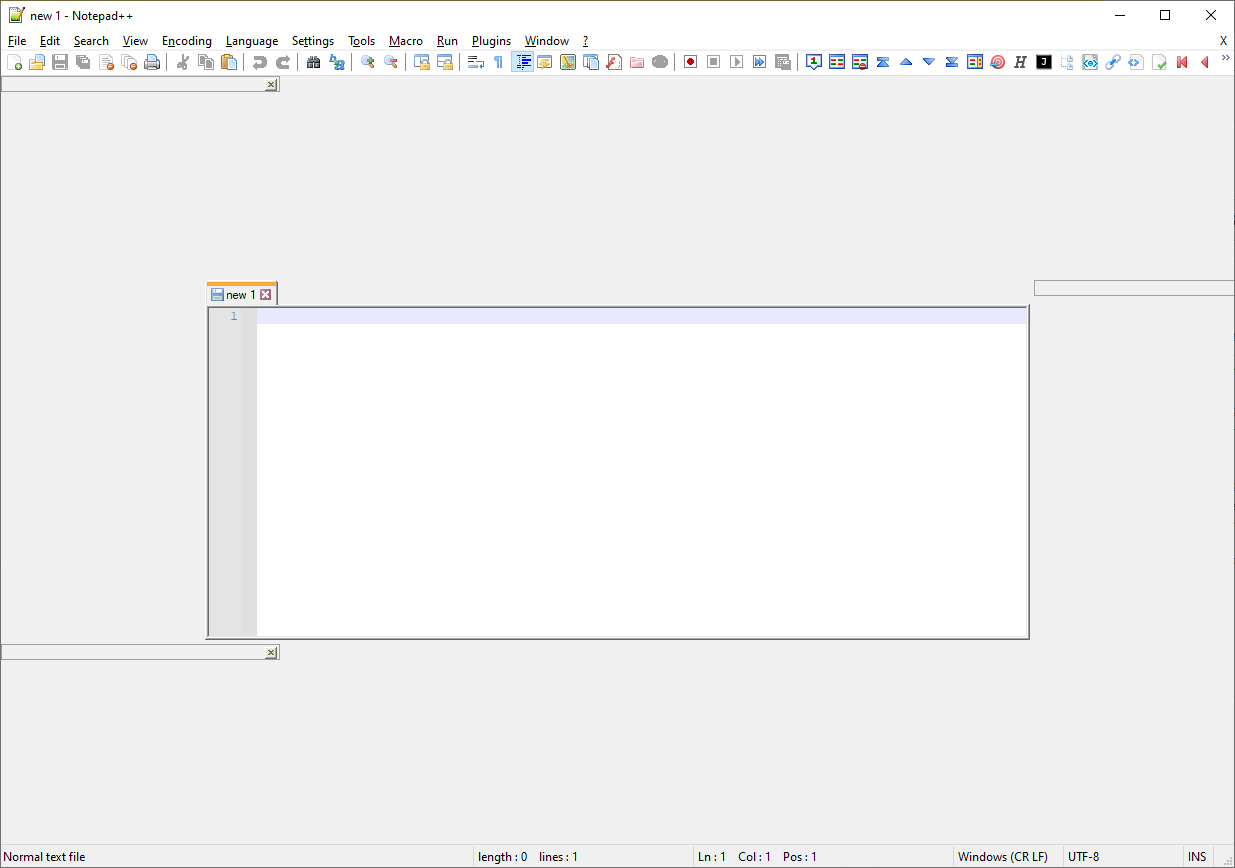Close the top-left docked panel
Image resolution: width=1235 pixels, height=868 pixels.
pyautogui.click(x=271, y=86)
